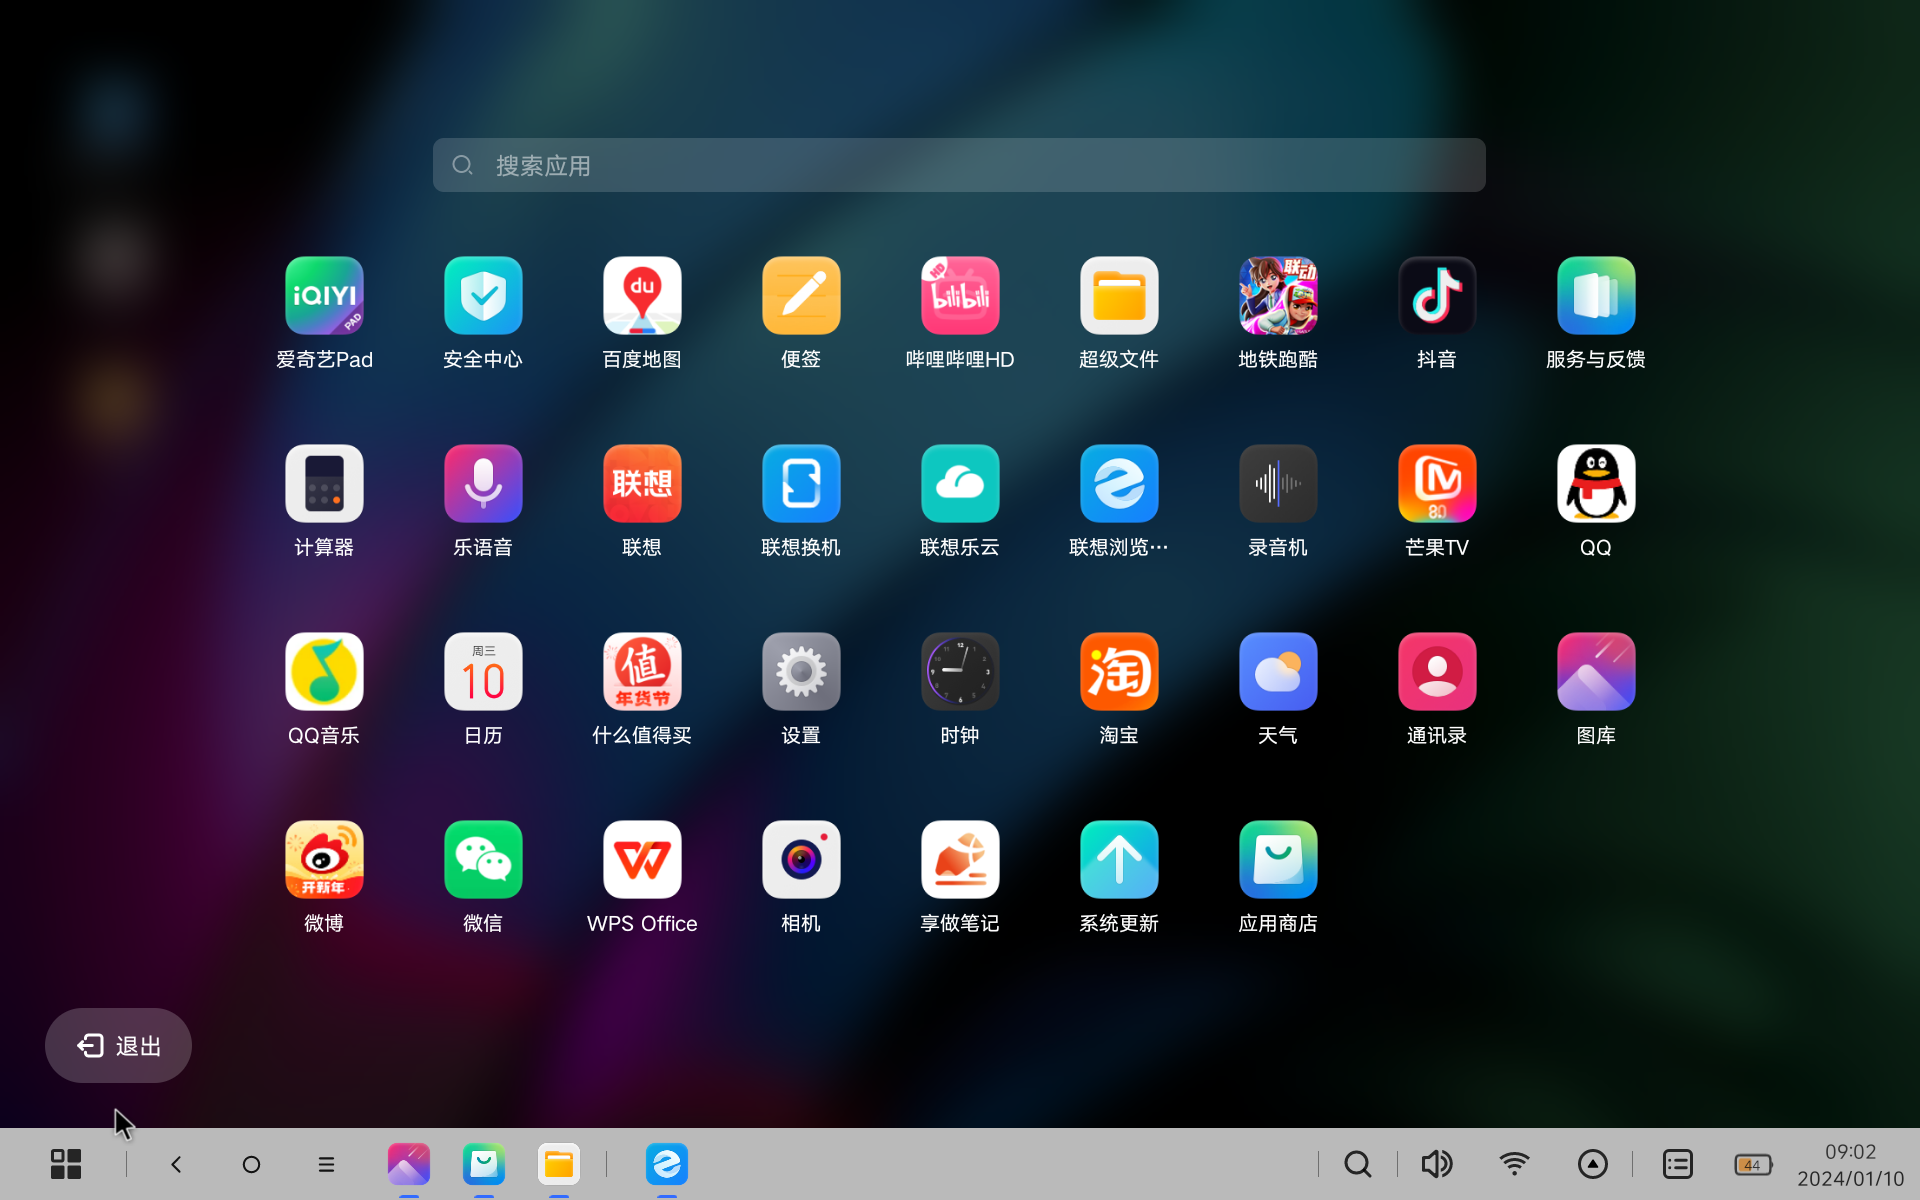This screenshot has height=1200, width=1920.
Task: Check the battery indicator
Action: click(1753, 1165)
